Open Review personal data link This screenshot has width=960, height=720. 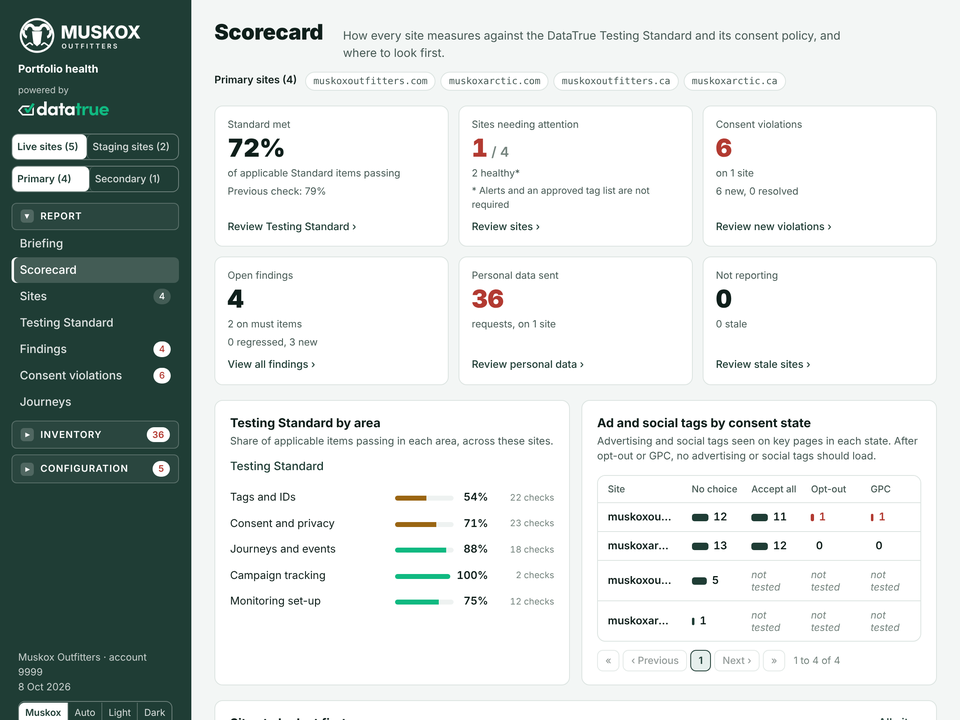tap(527, 364)
